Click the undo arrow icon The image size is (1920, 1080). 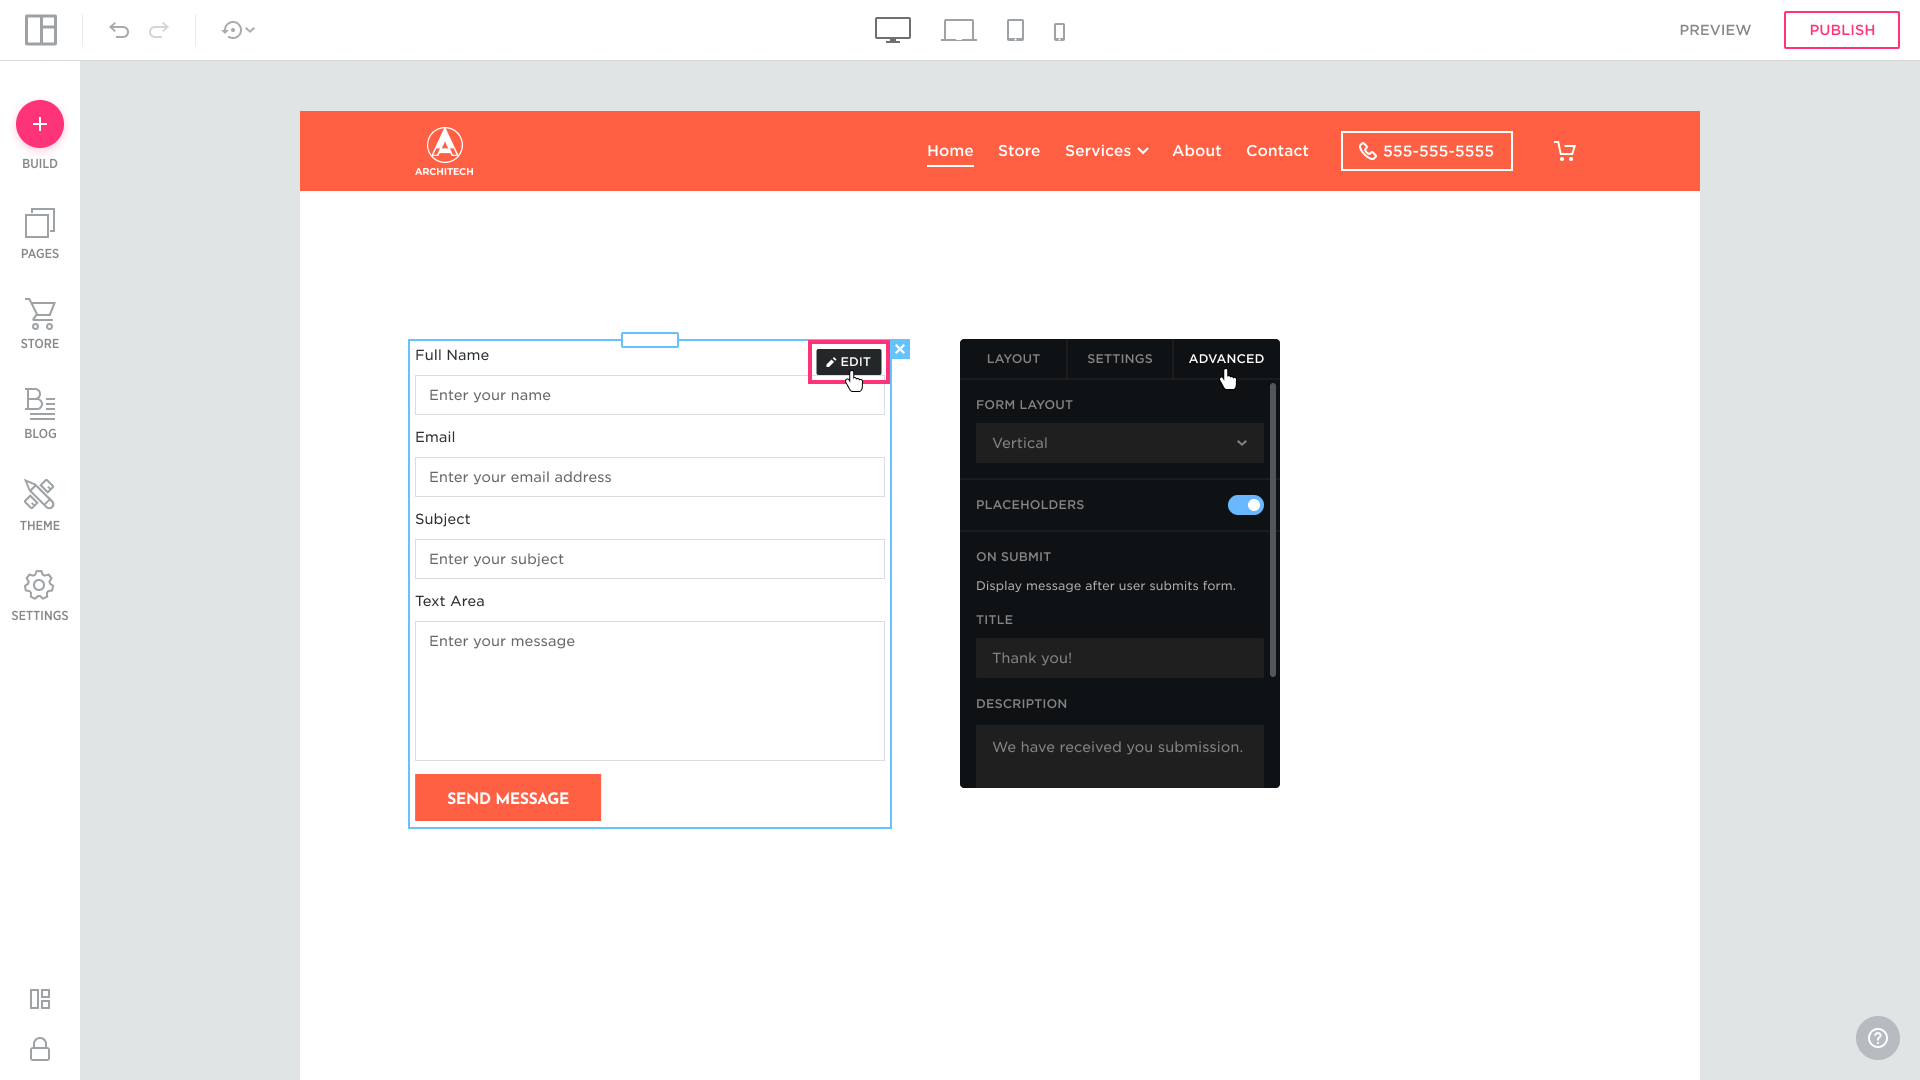point(119,30)
